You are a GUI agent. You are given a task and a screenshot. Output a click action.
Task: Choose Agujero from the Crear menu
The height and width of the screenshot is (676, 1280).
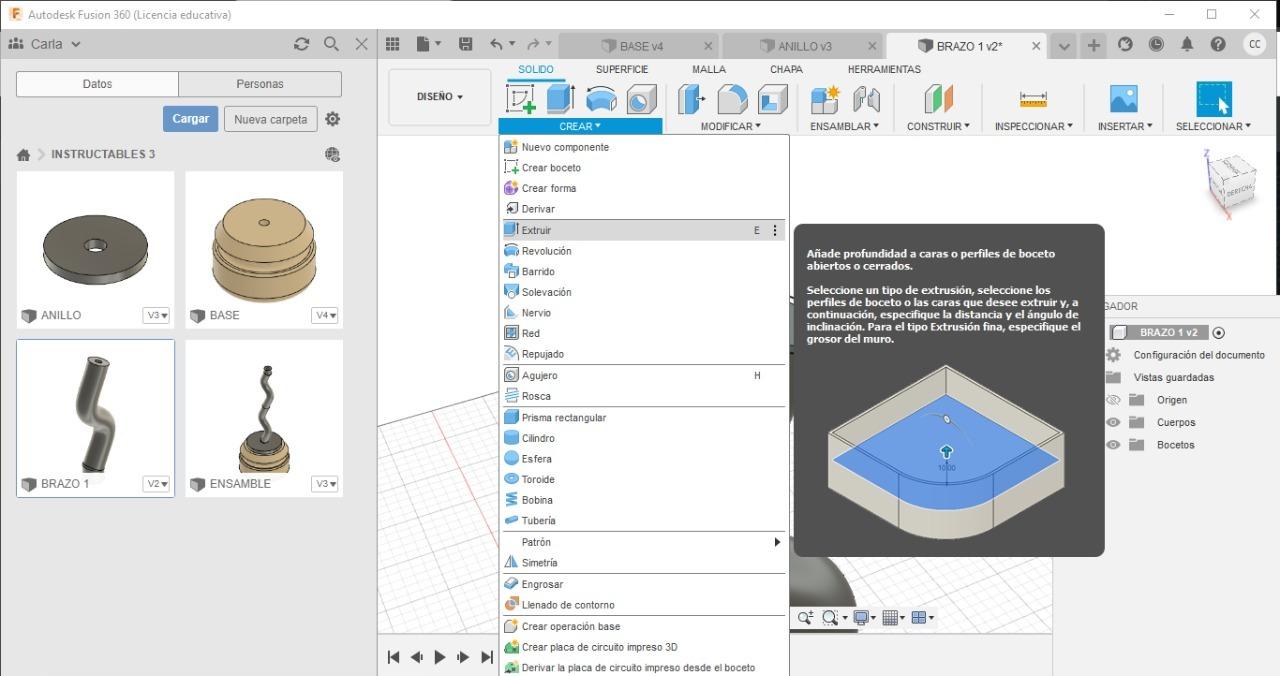(x=644, y=375)
